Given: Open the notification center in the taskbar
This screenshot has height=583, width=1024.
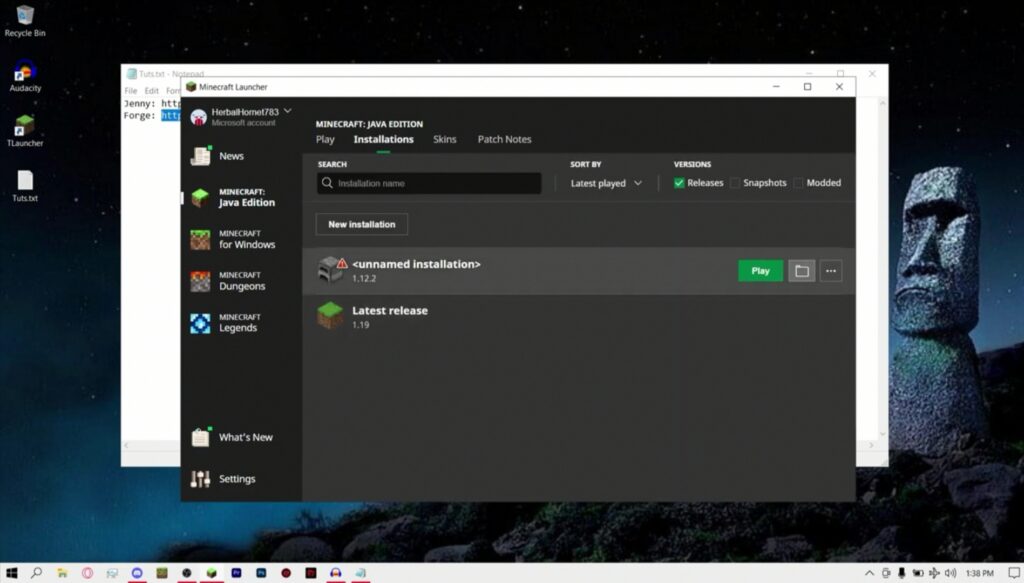Looking at the screenshot, I should click(1014, 573).
